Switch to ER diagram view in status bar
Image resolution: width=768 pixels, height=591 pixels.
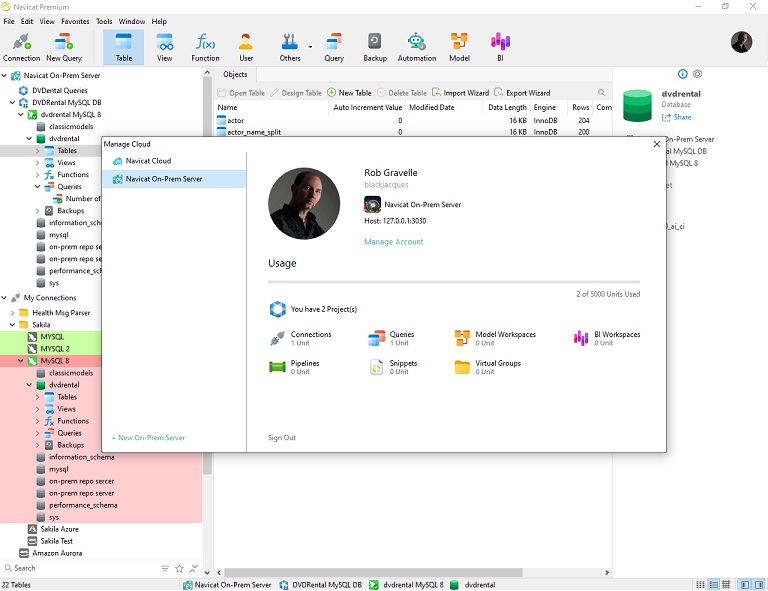tap(726, 585)
